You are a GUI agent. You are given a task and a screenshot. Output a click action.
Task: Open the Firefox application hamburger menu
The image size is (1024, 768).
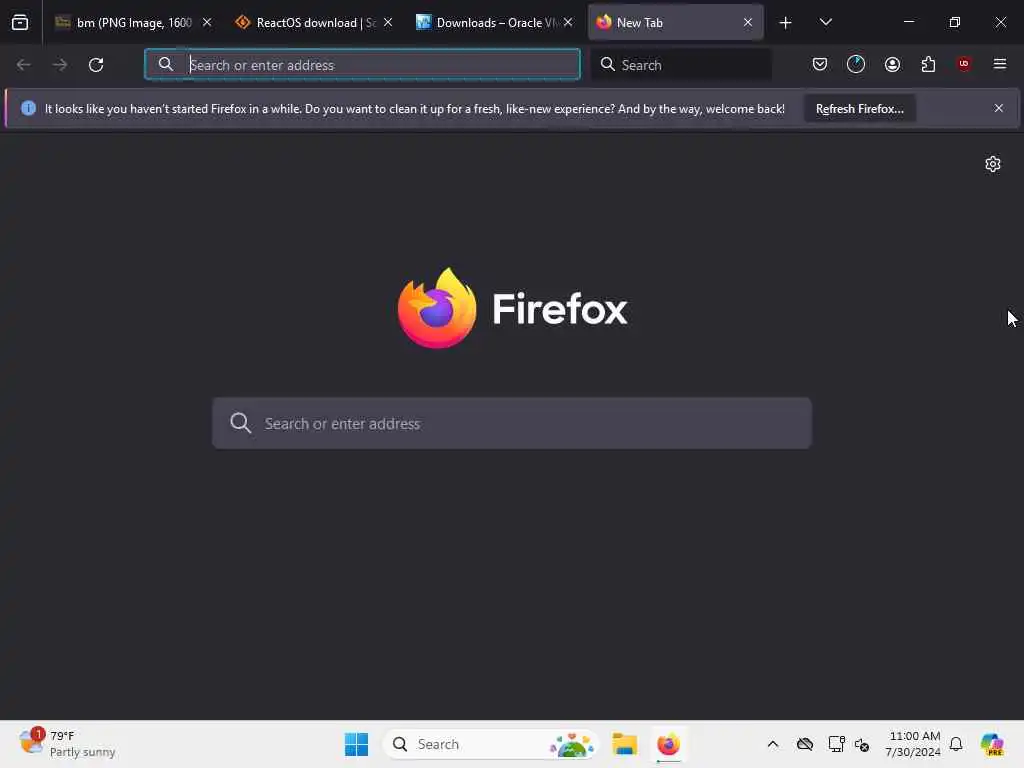pyautogui.click(x=1000, y=64)
